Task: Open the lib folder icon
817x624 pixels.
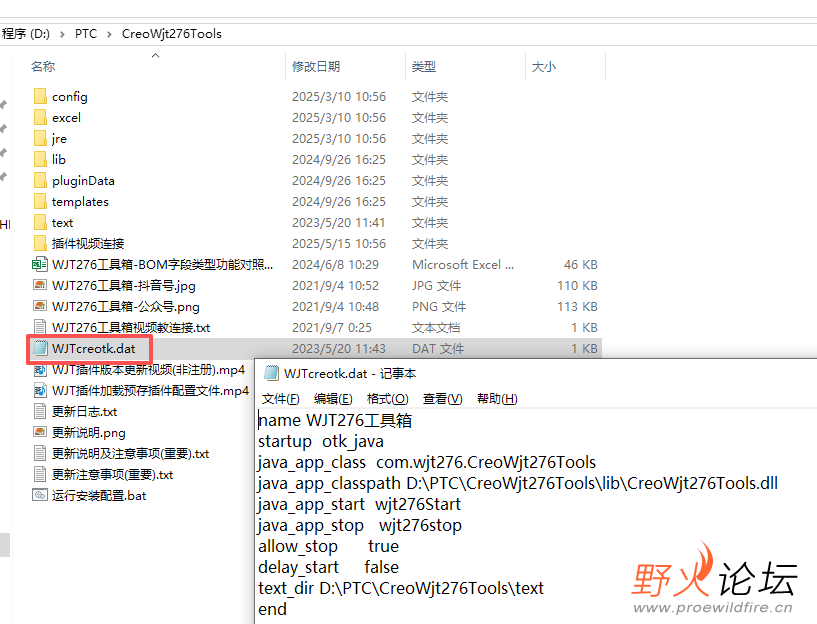Action: coord(40,159)
